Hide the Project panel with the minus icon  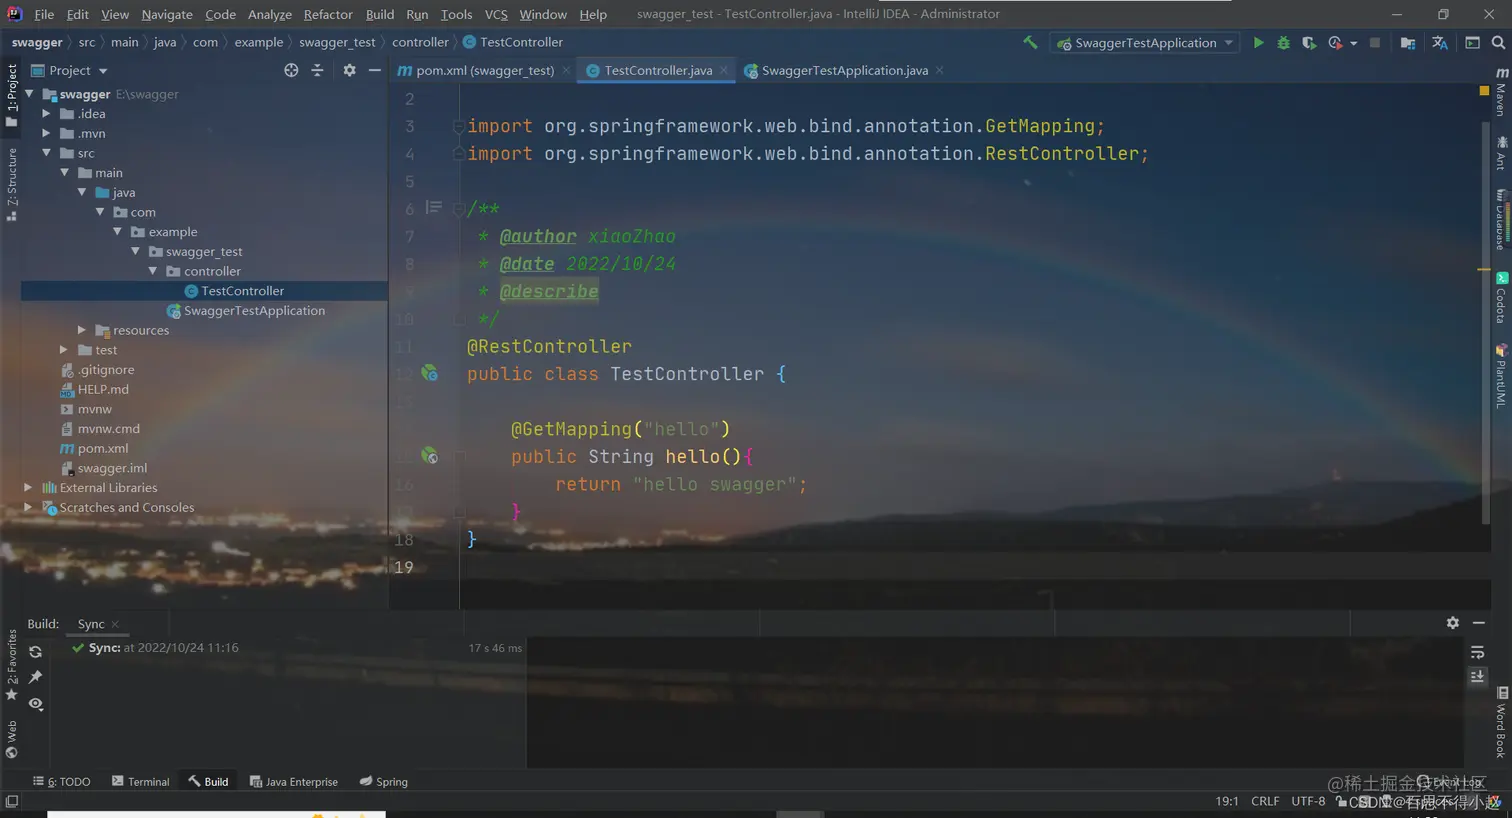(x=375, y=70)
